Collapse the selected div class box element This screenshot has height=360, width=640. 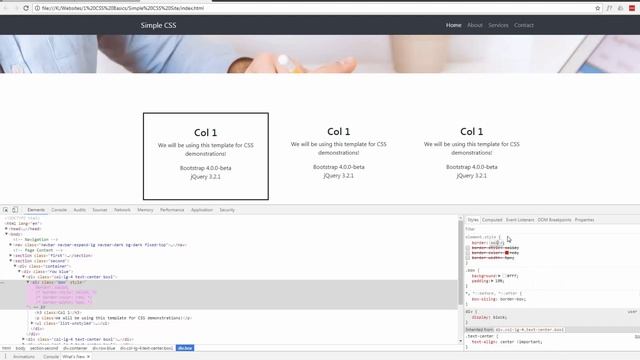coord(28,282)
